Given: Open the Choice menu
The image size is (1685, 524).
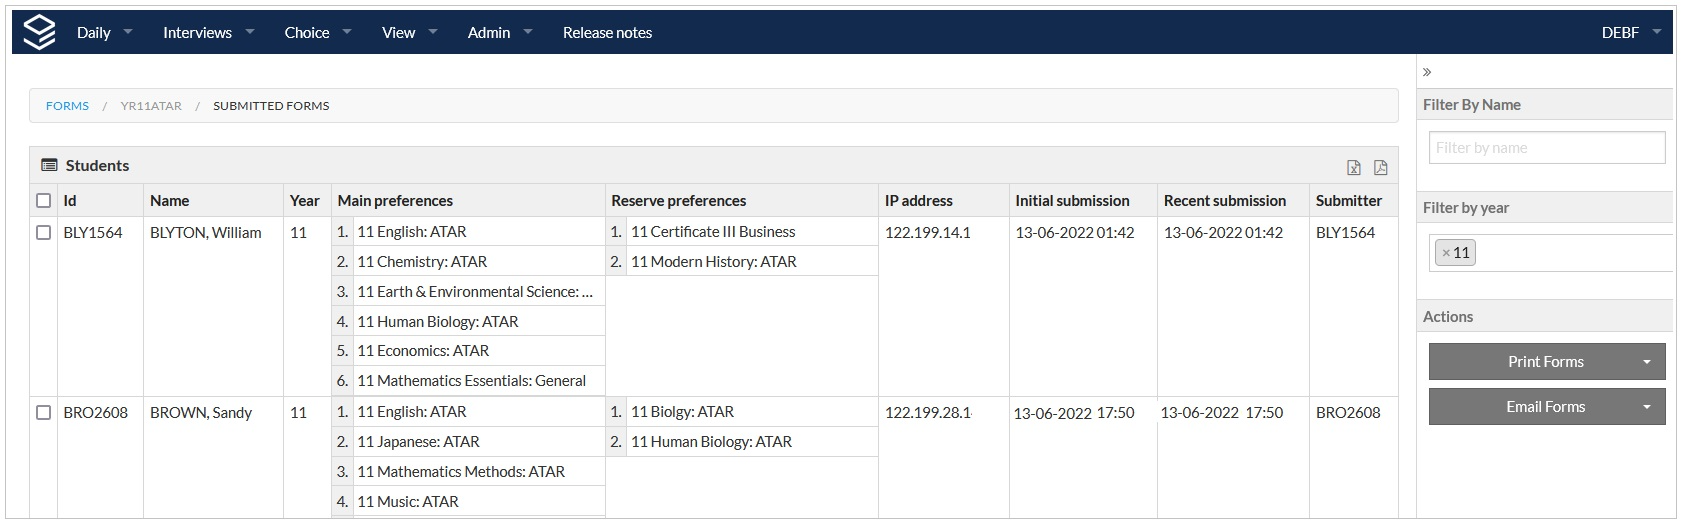Looking at the screenshot, I should tap(317, 32).
